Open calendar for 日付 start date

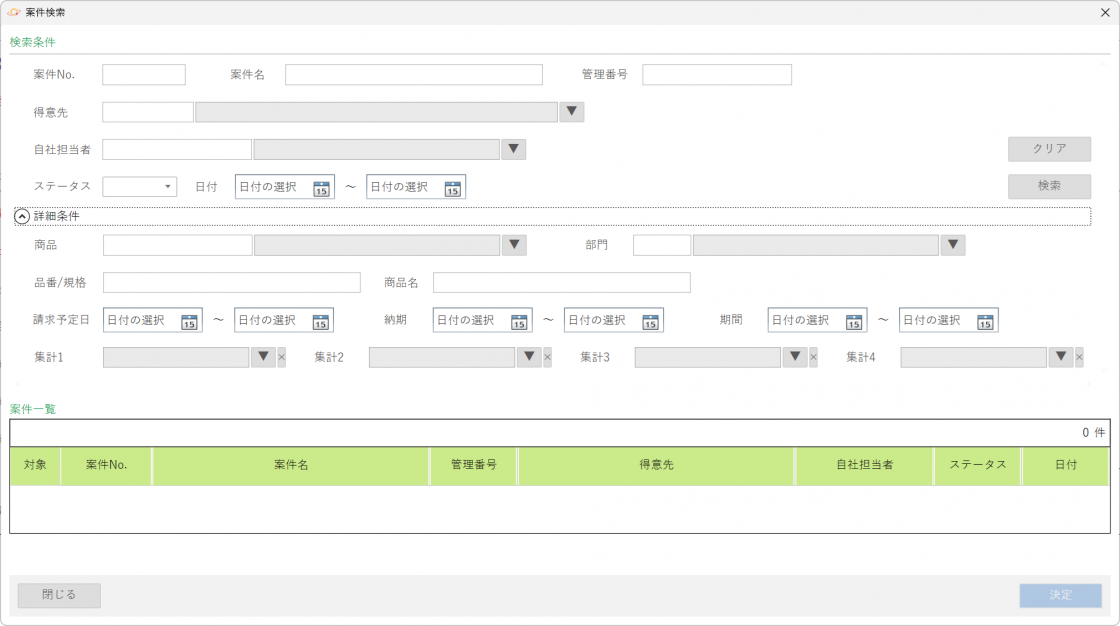tap(321, 188)
